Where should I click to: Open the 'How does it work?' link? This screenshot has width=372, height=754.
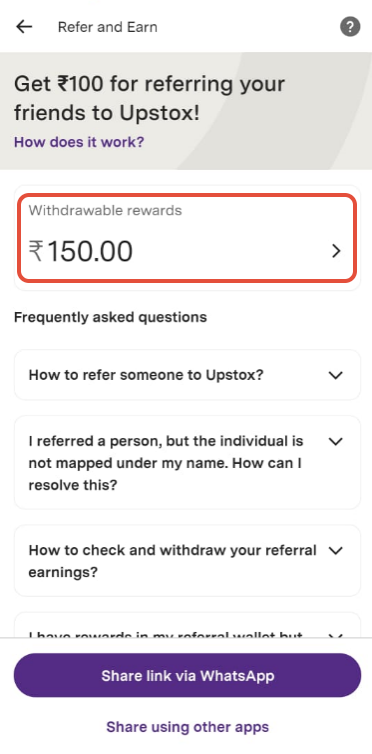(x=79, y=142)
